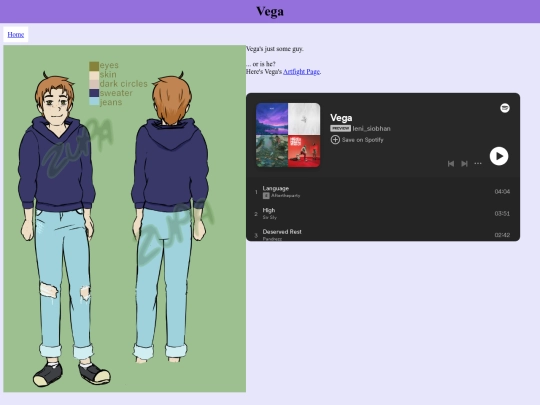The image size is (540, 405).
Task: Open Vega's Artfight Page link
Action: point(301,72)
